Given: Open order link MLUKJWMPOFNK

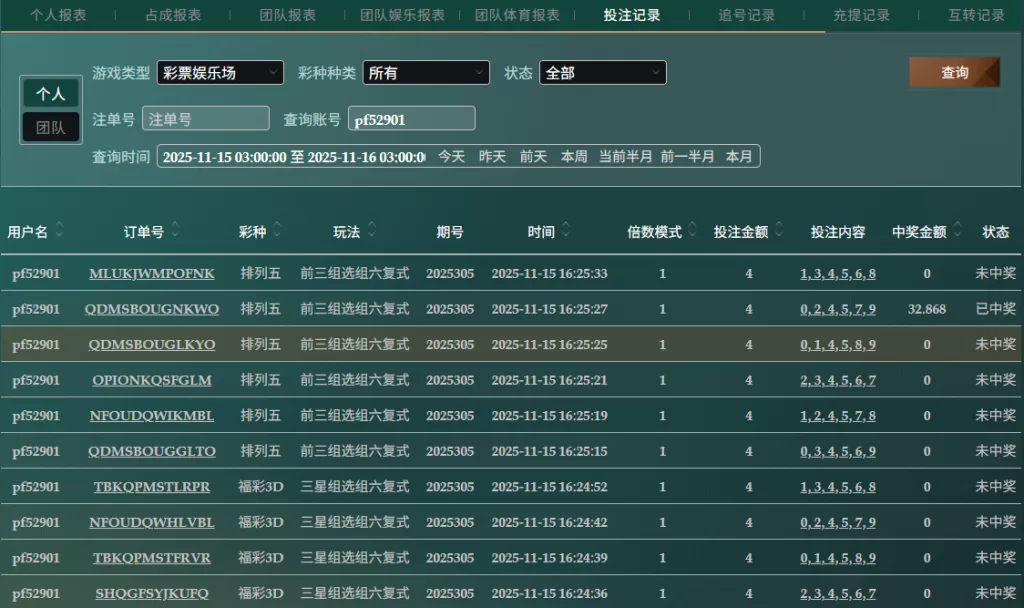Looking at the screenshot, I should (x=152, y=274).
